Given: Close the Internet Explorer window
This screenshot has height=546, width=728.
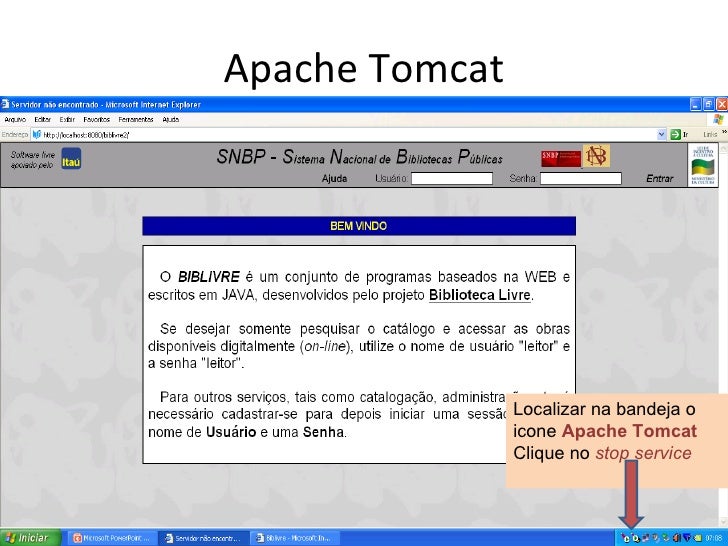Looking at the screenshot, I should [x=722, y=104].
